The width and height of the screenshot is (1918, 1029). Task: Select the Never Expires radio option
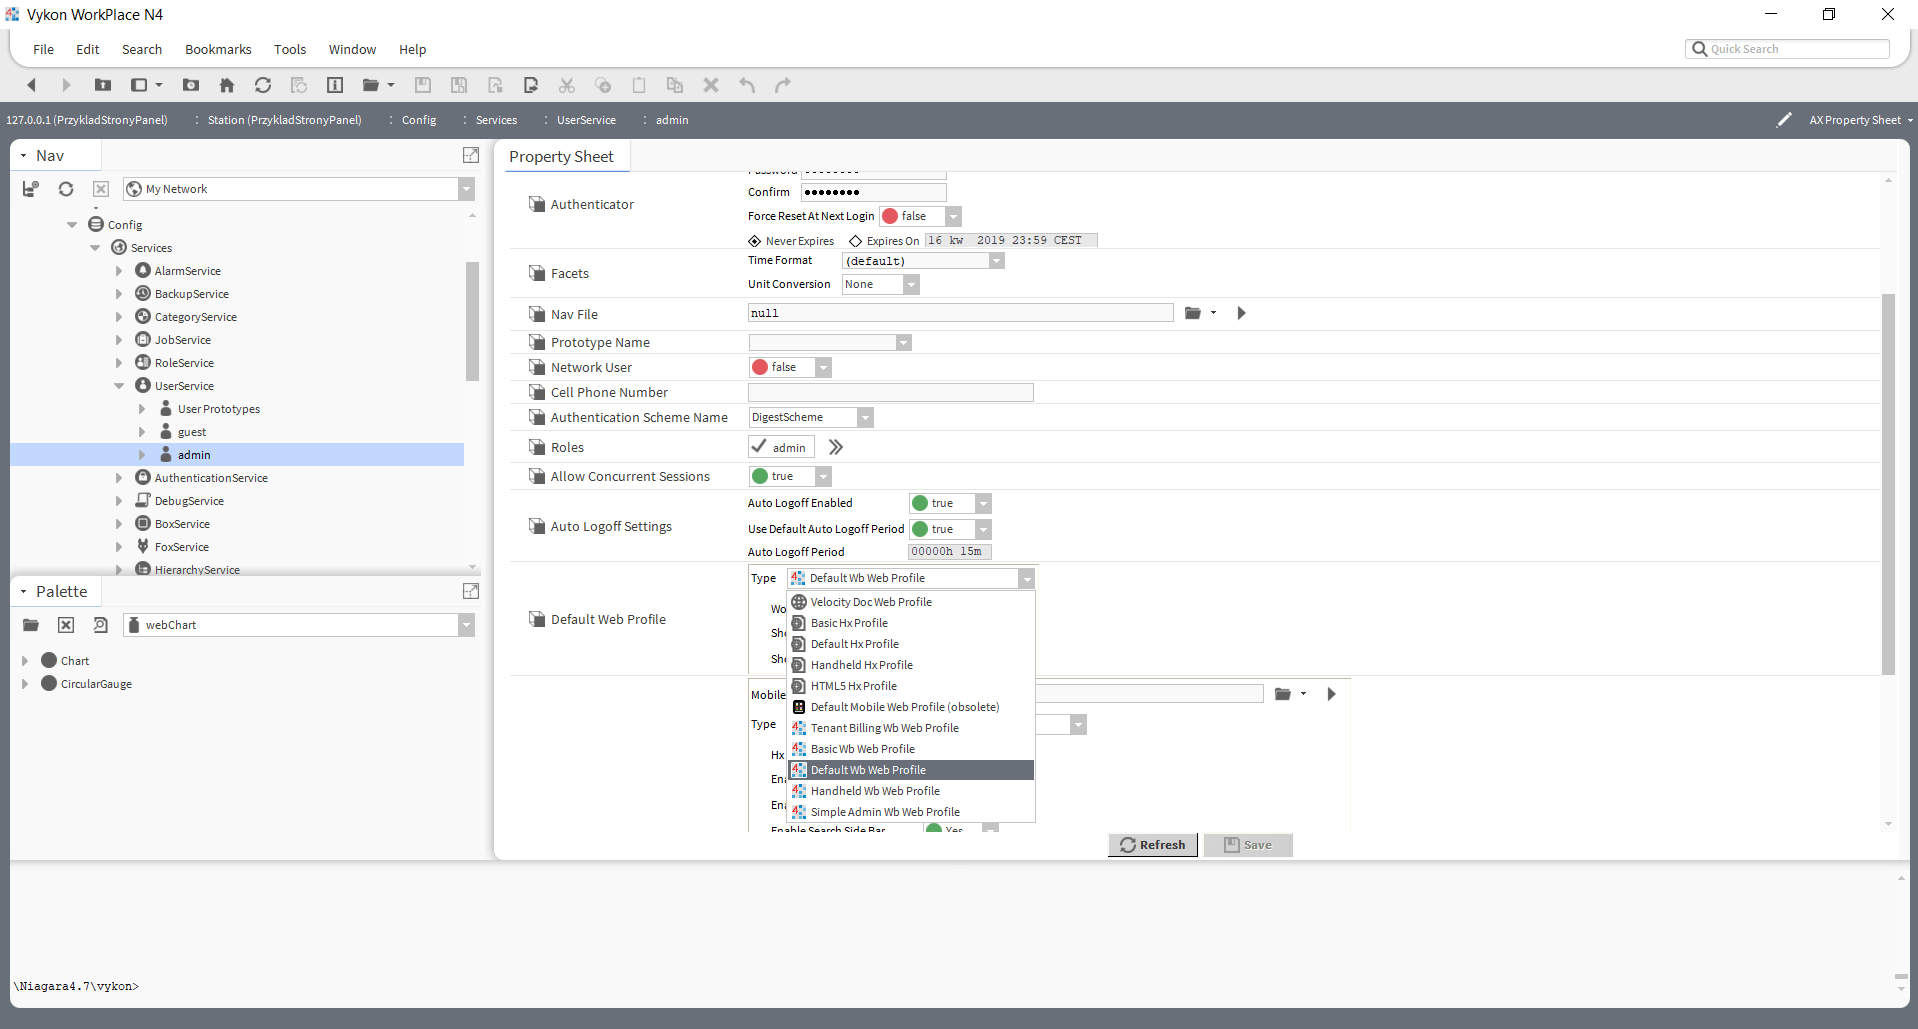click(x=755, y=241)
